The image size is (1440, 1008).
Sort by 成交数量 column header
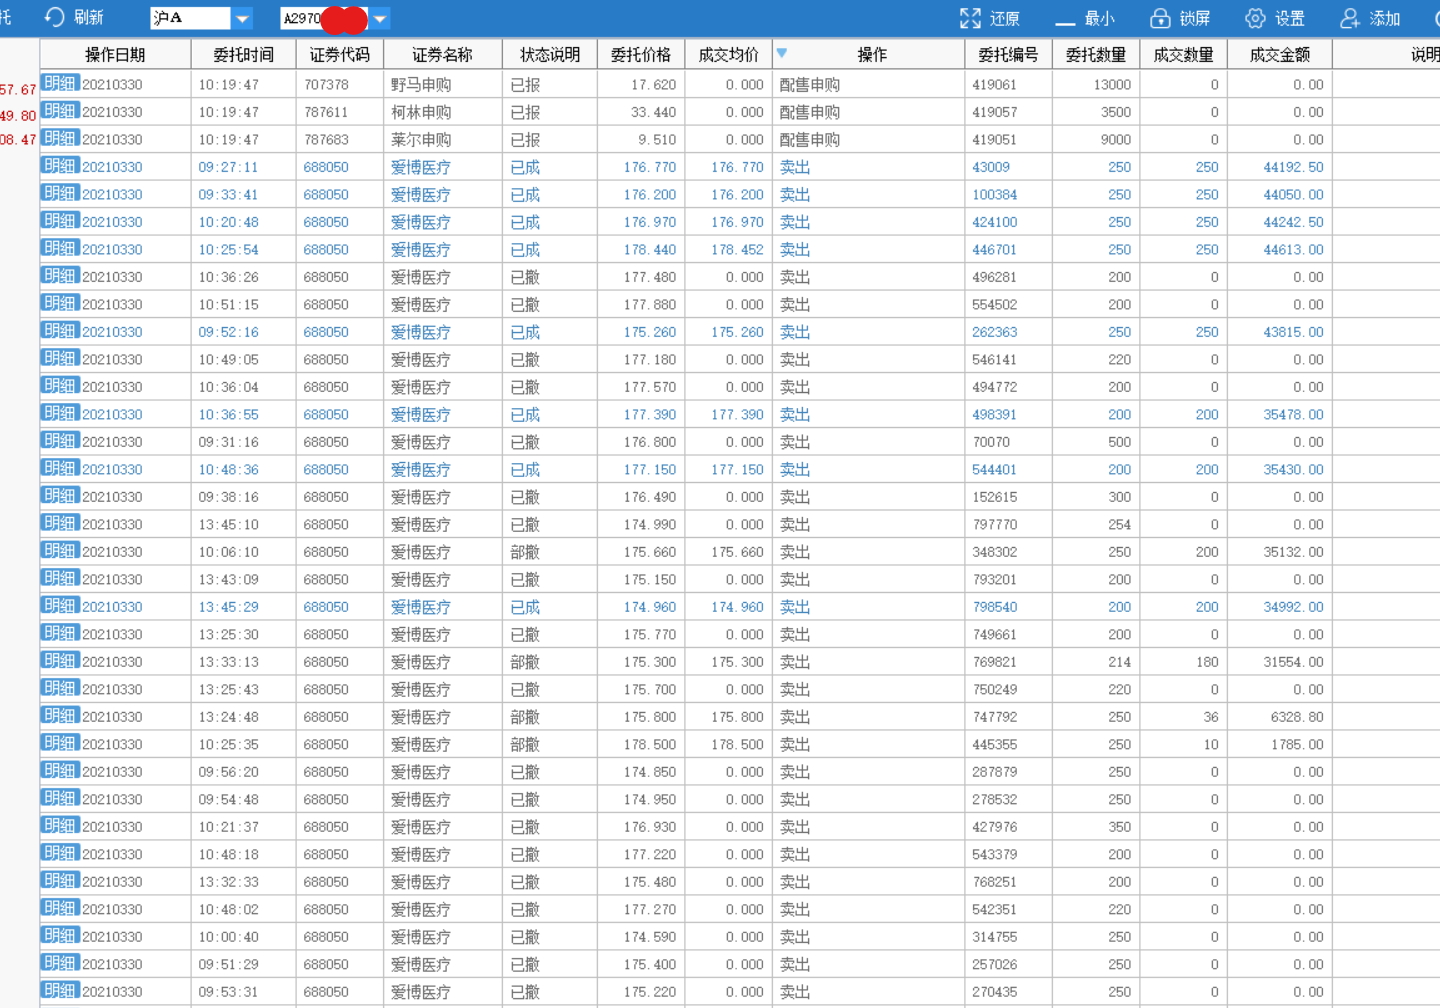pos(1183,54)
